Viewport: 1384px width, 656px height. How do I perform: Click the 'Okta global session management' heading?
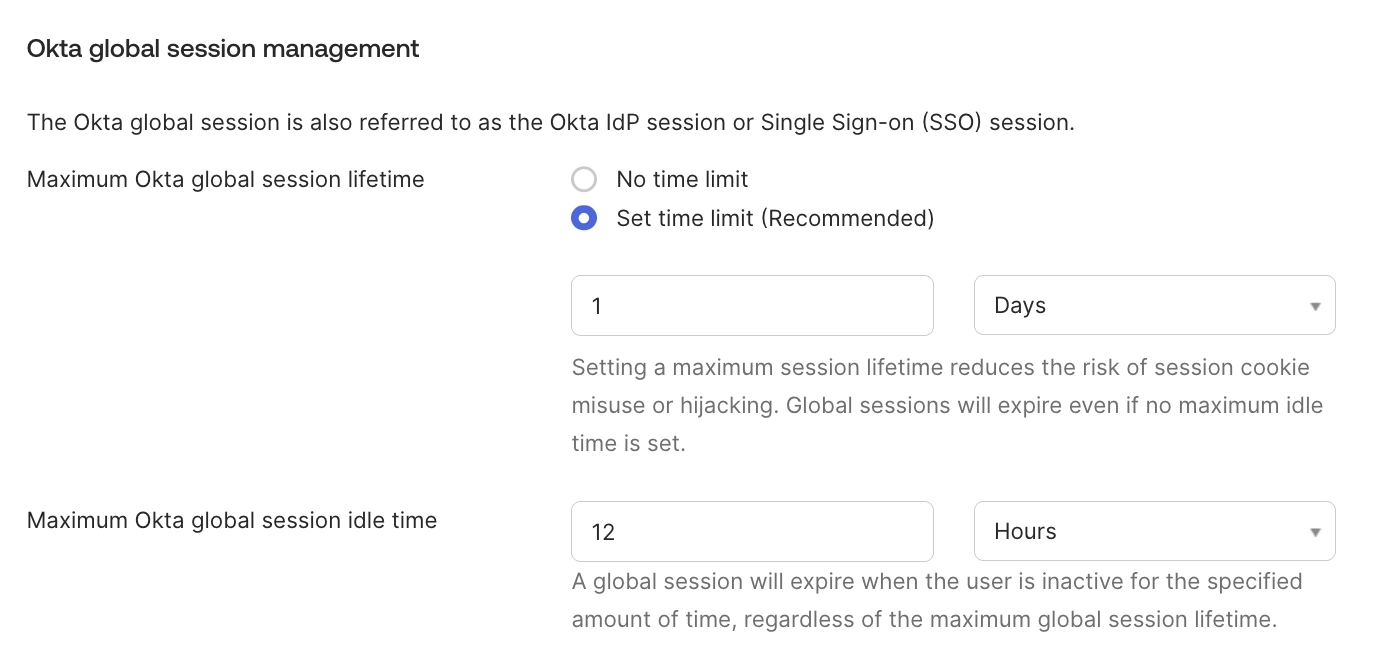pos(223,48)
